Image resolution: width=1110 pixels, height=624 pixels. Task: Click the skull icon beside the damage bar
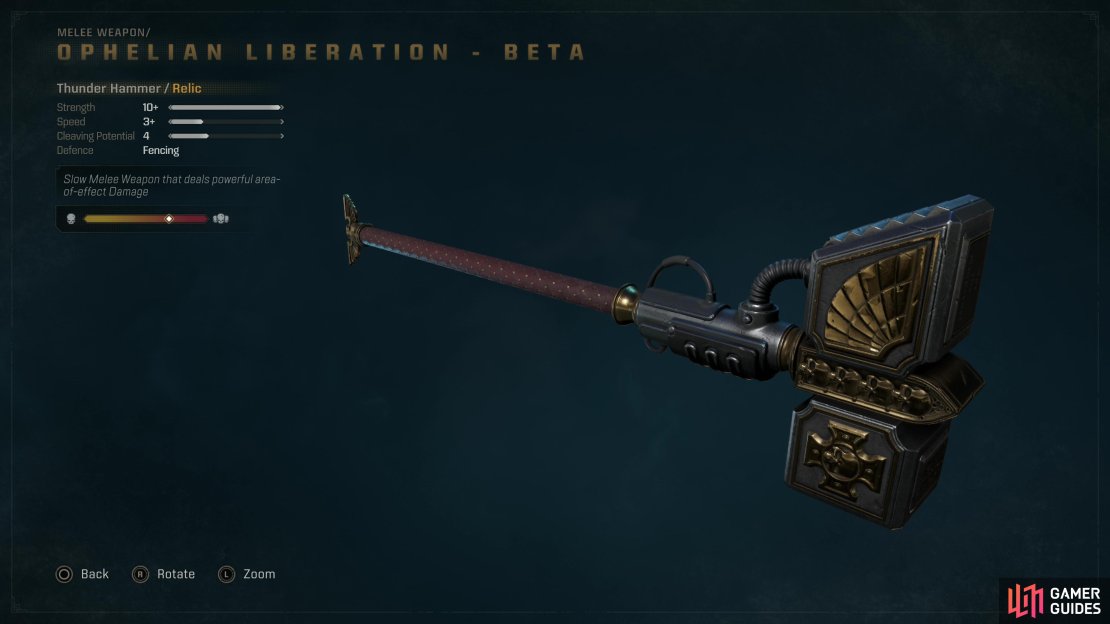(x=71, y=219)
